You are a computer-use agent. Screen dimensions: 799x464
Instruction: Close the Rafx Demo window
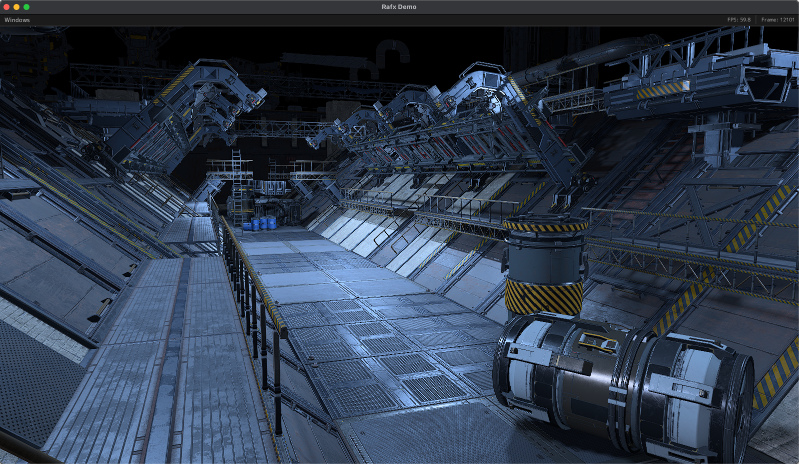pos(7,7)
